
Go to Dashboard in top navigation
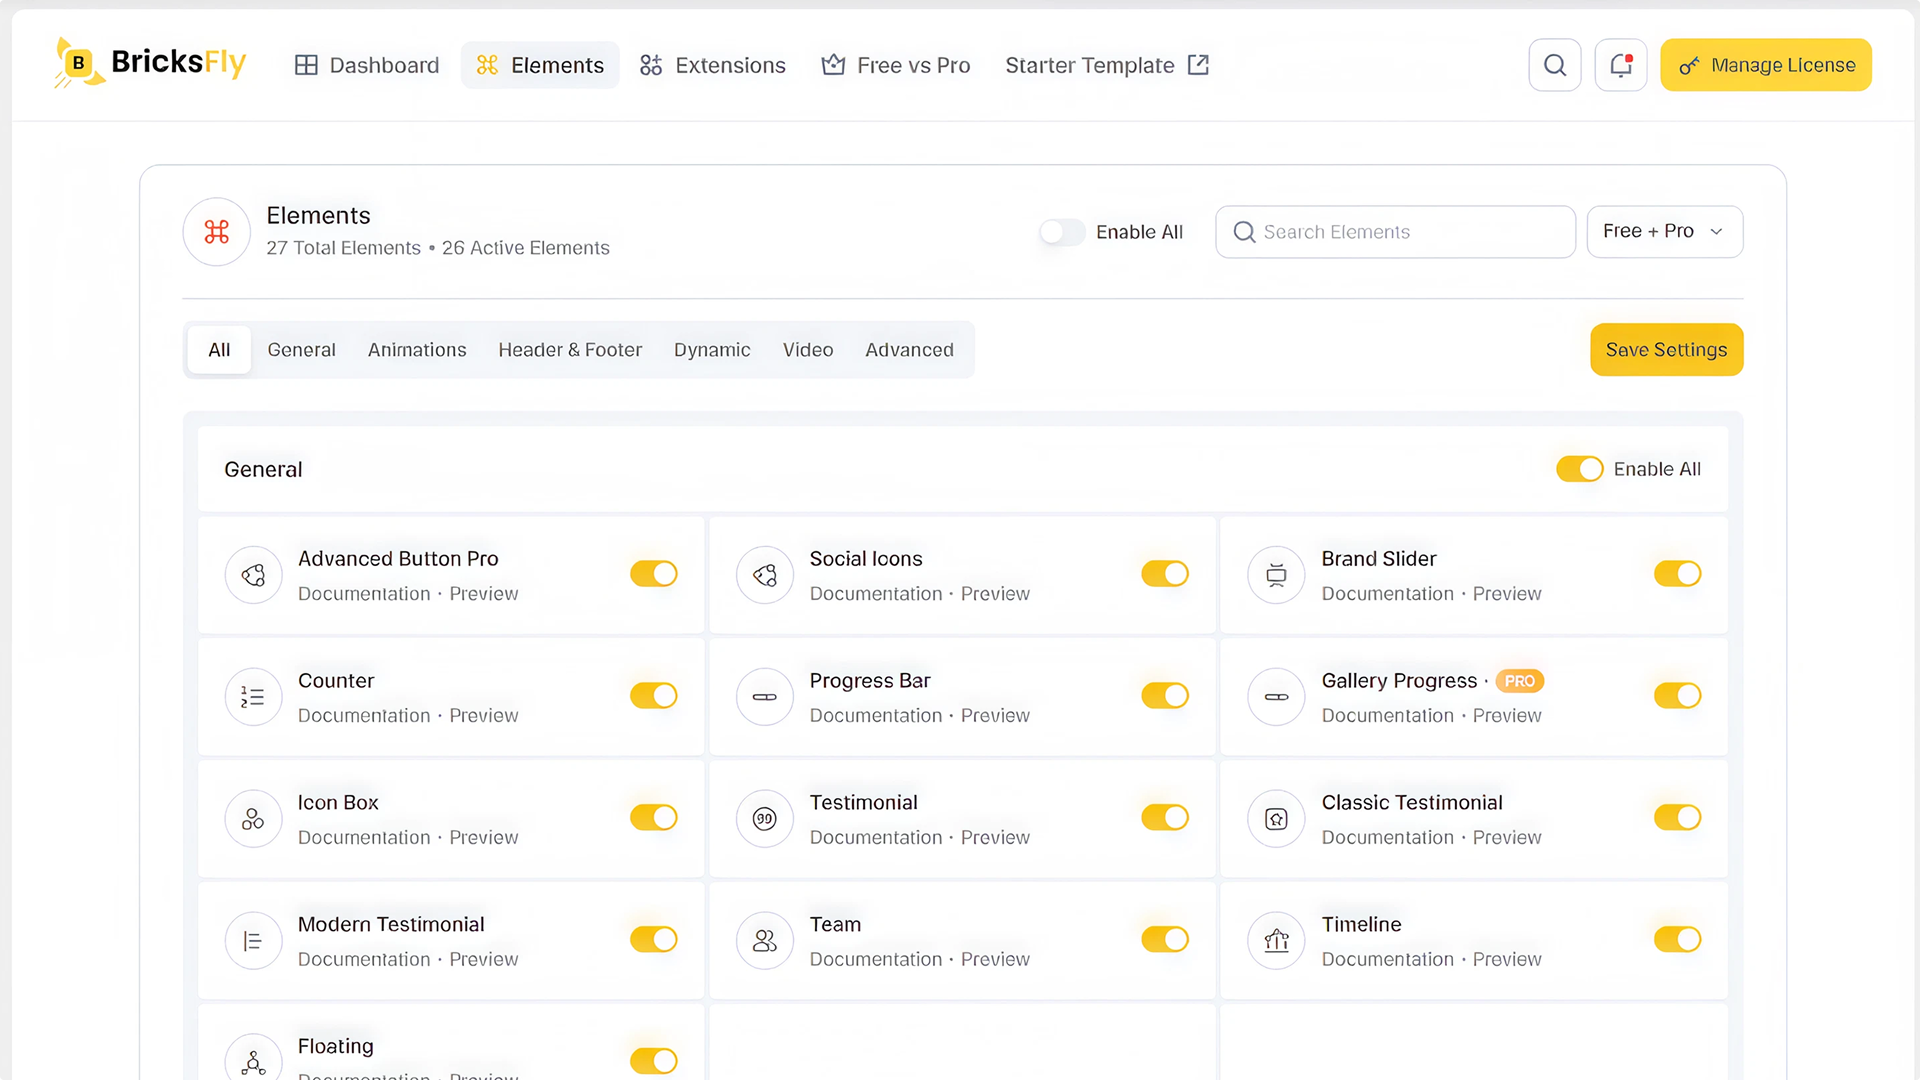click(367, 65)
